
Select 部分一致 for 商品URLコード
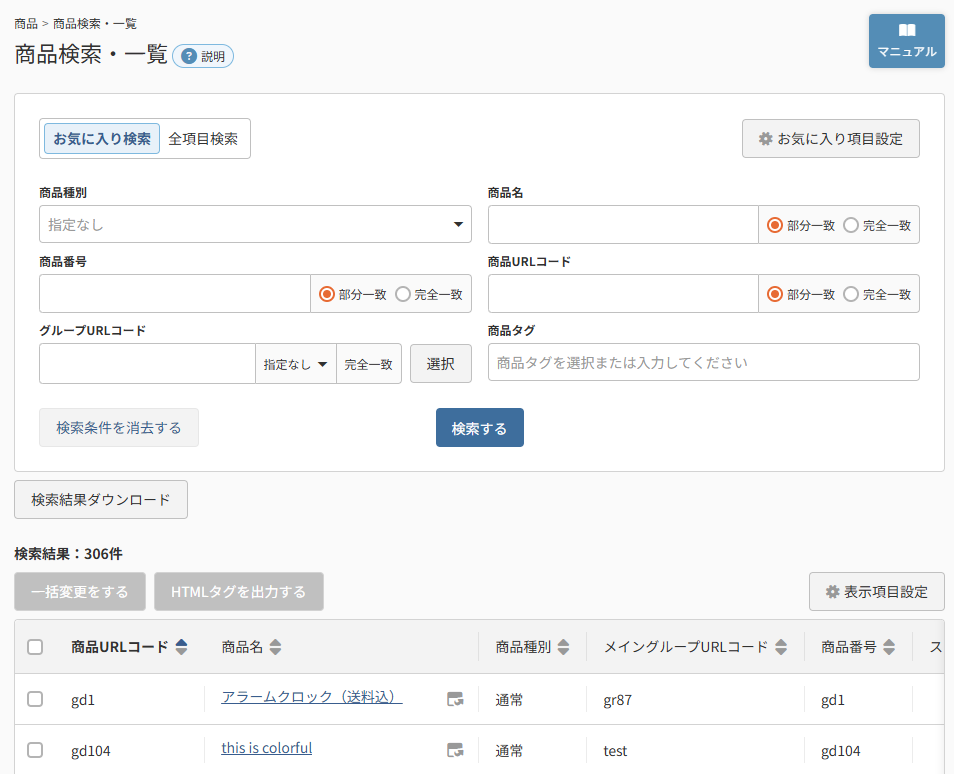coord(775,295)
